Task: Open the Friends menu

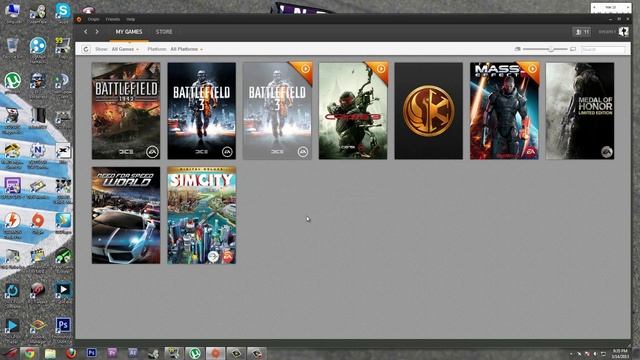Action: 113,19
